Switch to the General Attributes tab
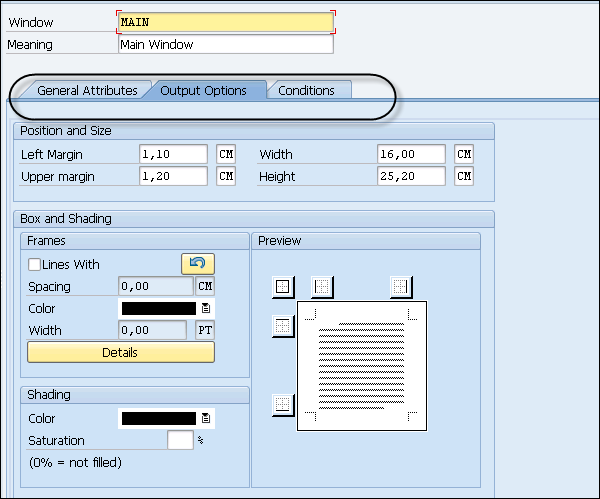The width and height of the screenshot is (600, 499). pos(87,90)
